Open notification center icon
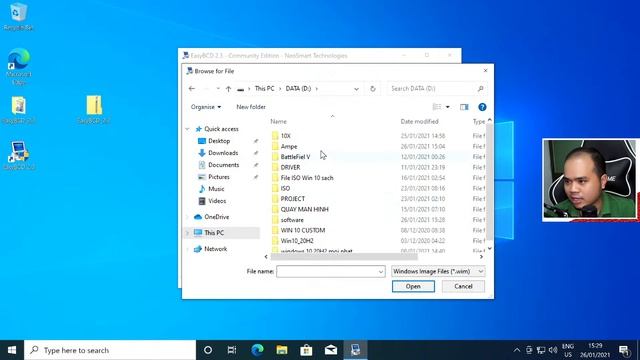640x360 pixels. [x=624, y=350]
